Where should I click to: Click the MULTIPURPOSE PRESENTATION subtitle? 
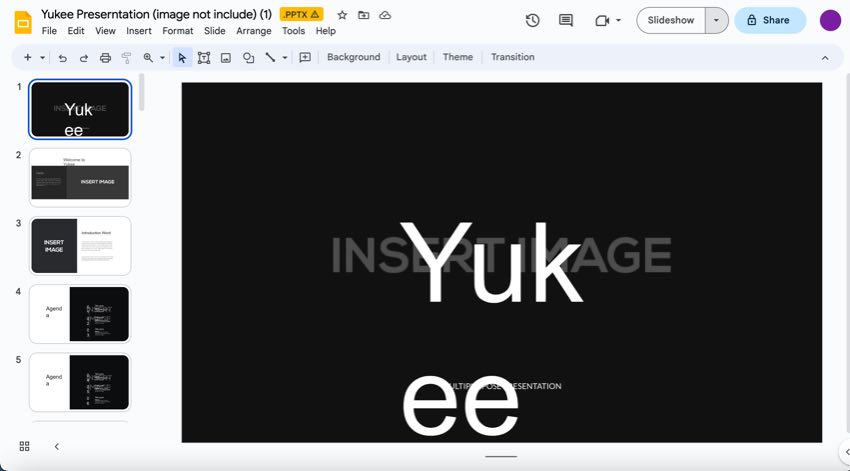[501, 386]
